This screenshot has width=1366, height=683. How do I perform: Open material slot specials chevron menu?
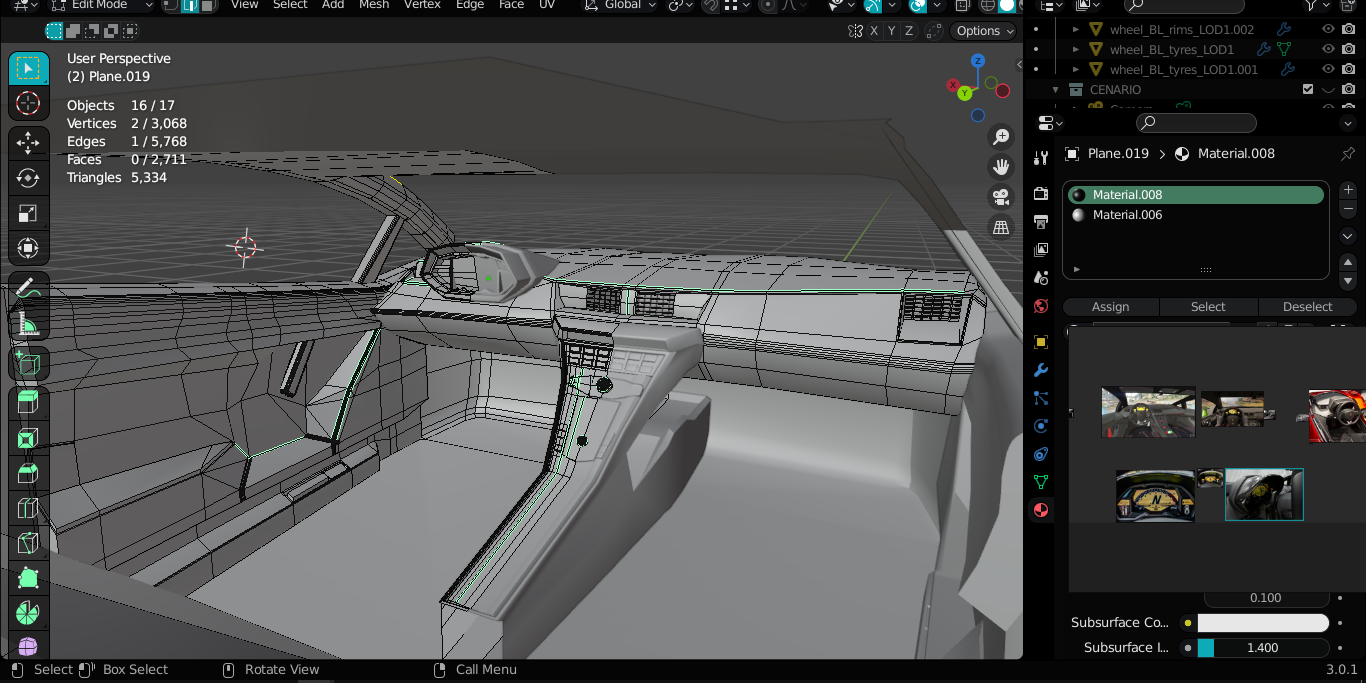click(x=1347, y=237)
